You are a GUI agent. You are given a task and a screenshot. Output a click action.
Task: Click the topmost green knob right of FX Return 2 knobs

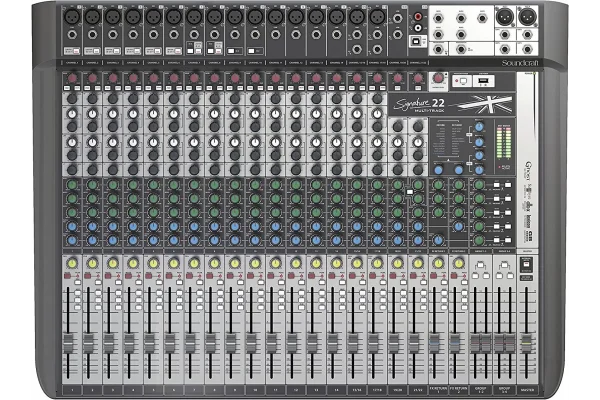[x=479, y=185]
